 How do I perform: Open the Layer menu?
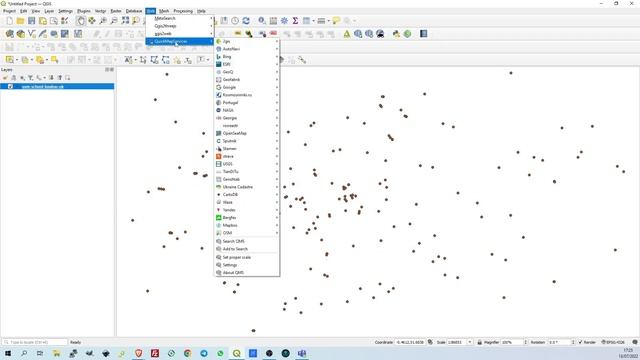tap(49, 11)
